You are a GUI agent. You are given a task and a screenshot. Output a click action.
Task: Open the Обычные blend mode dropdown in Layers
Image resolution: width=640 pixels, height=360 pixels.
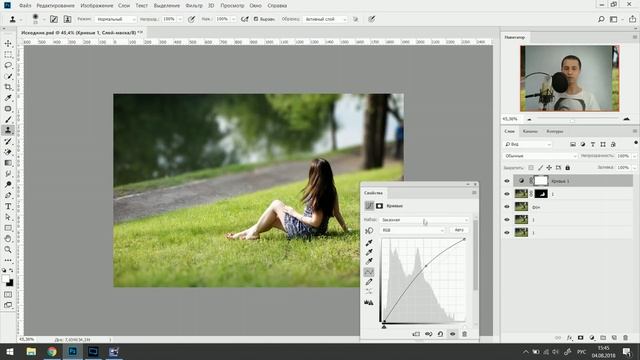[540, 156]
